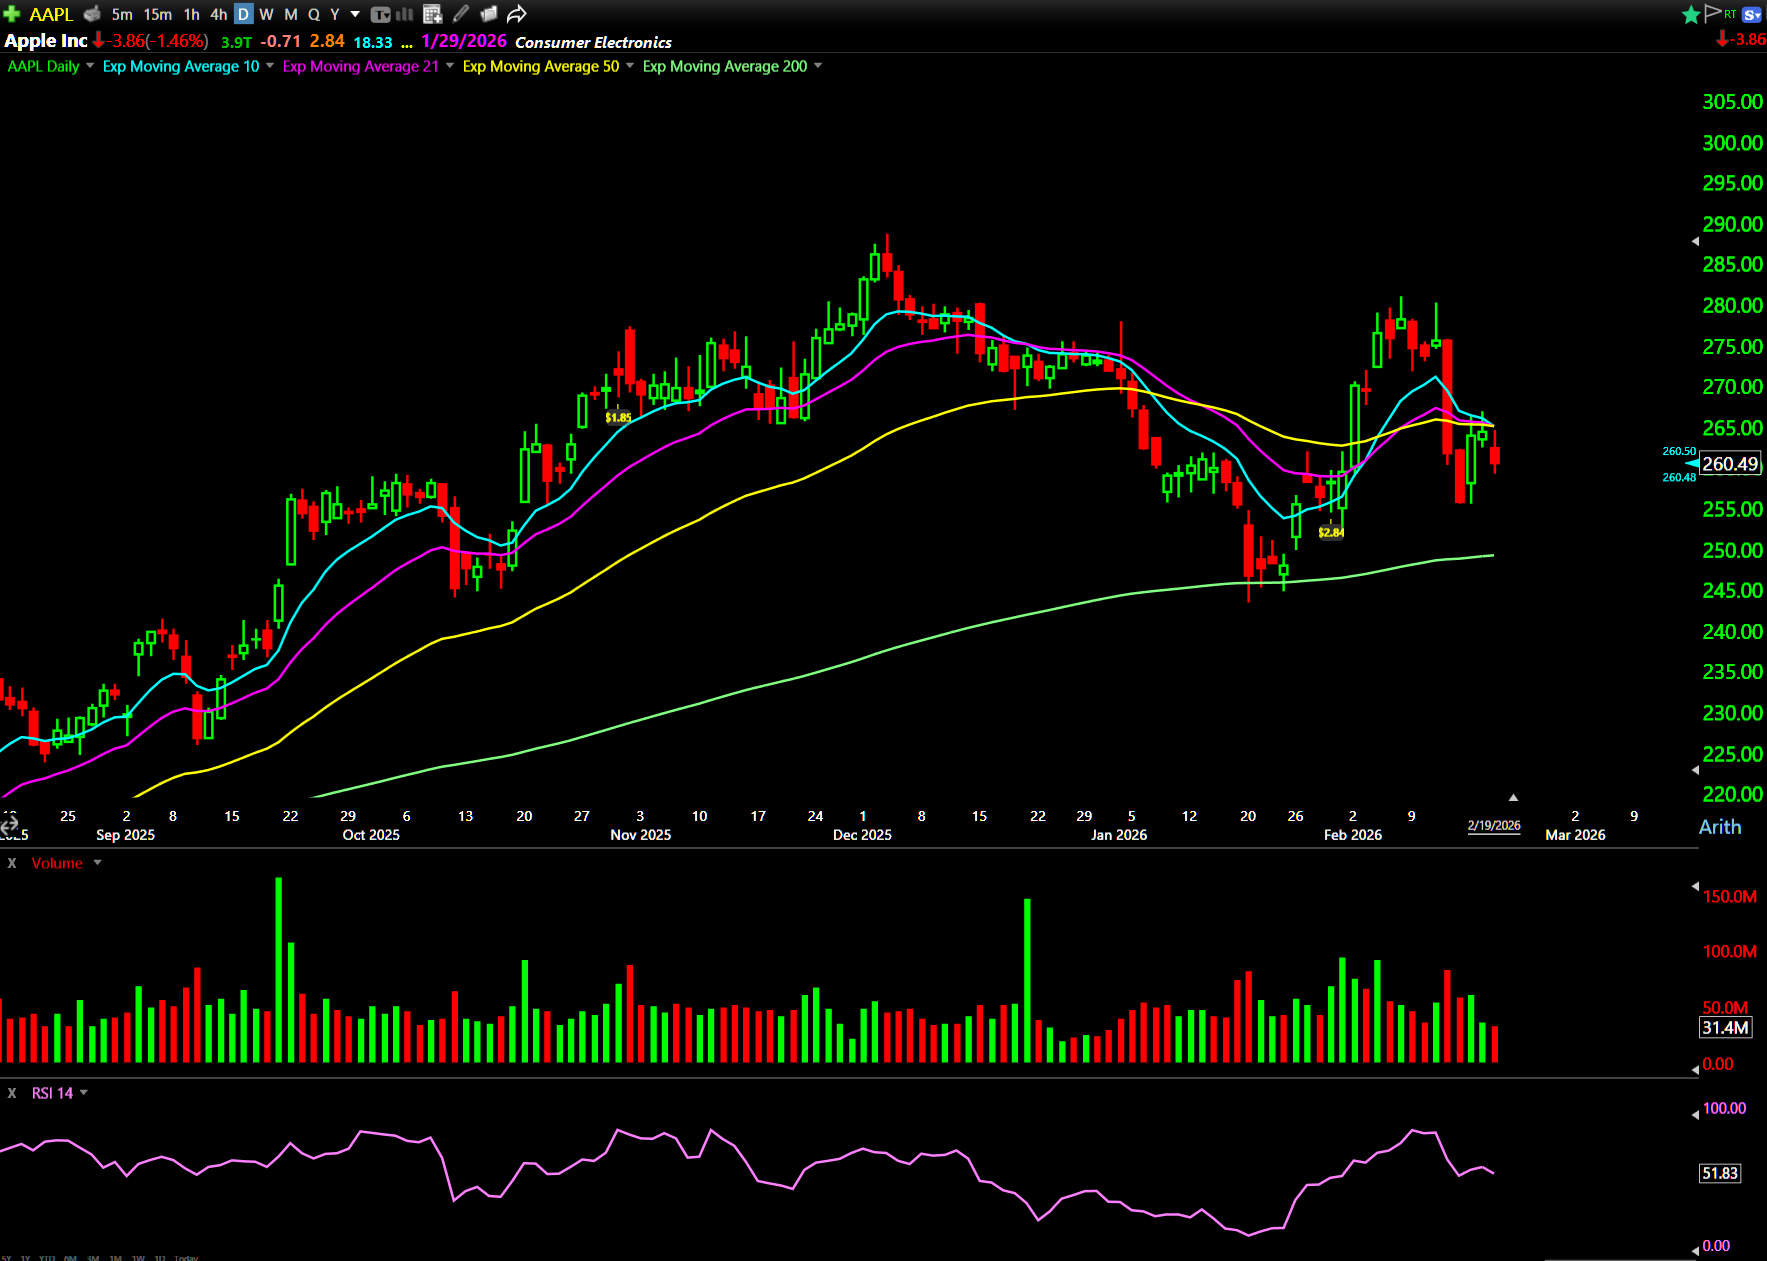The image size is (1767, 1261).
Task: Click the time axis pan arrows icon
Action: [9, 826]
